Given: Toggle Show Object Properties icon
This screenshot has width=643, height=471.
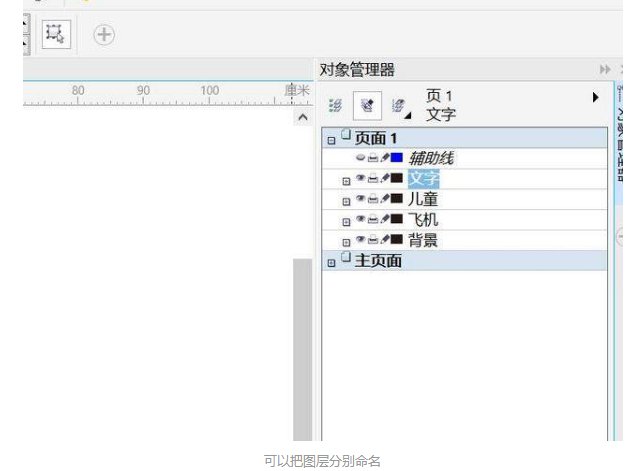Looking at the screenshot, I should click(x=335, y=105).
